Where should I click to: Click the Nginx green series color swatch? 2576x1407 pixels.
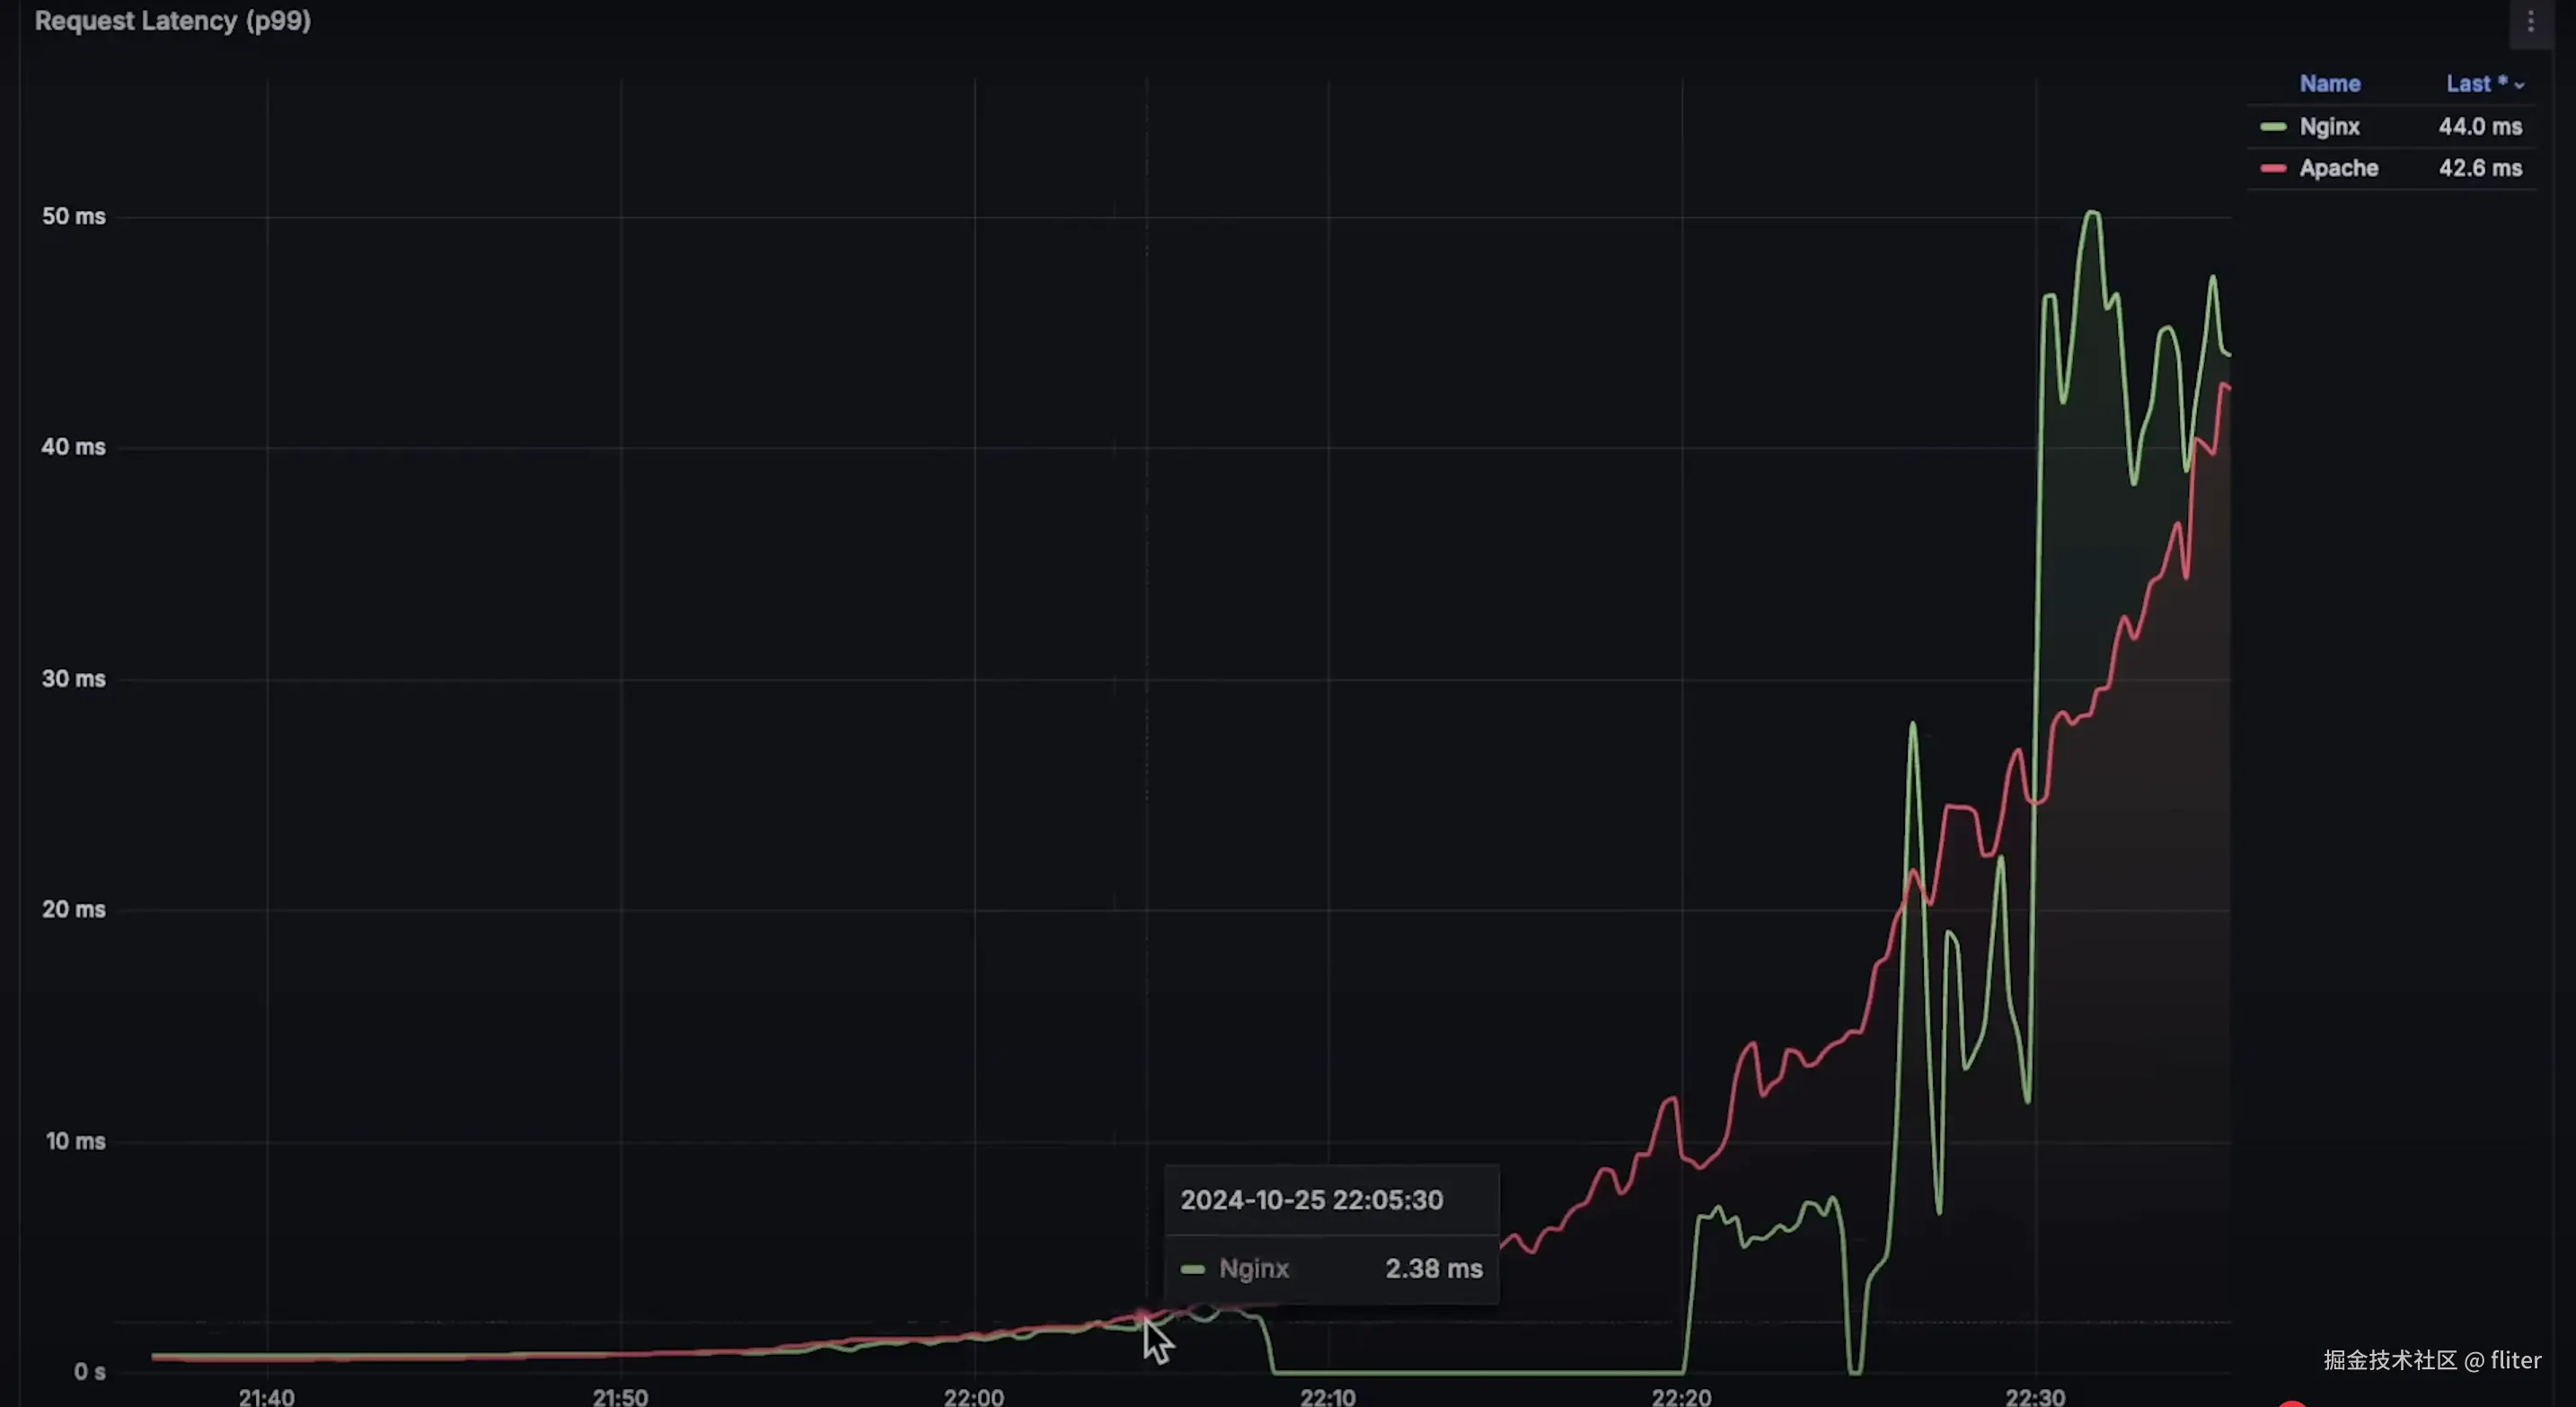tap(2273, 127)
